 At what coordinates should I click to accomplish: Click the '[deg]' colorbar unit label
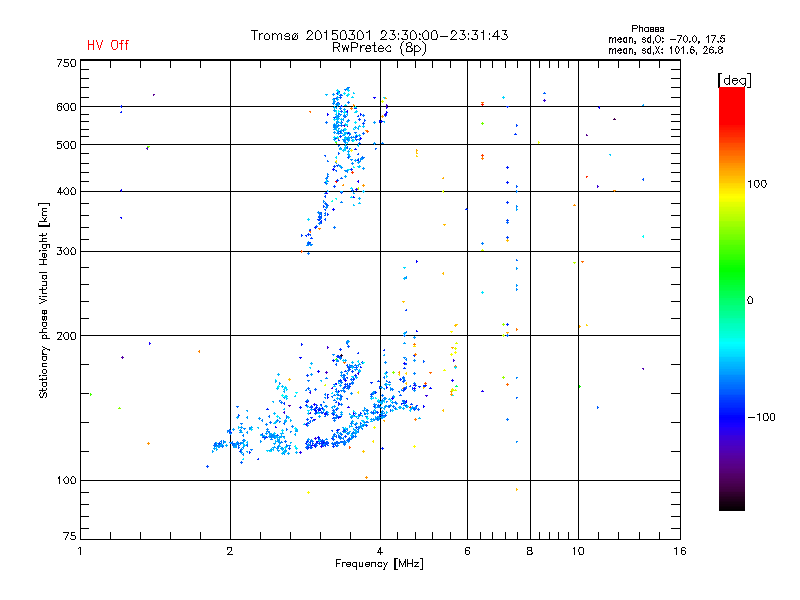(x=734, y=80)
